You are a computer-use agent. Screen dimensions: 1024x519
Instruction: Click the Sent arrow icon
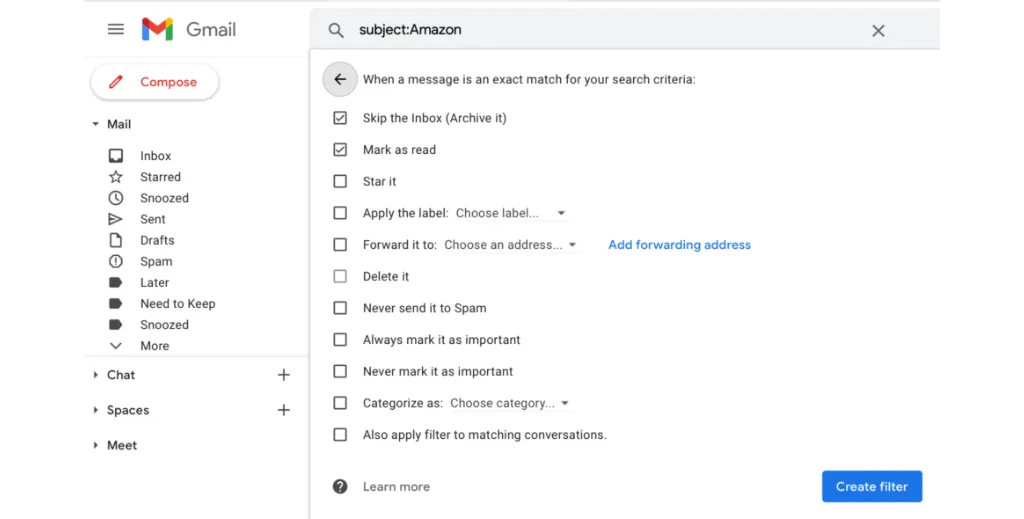pyautogui.click(x=116, y=219)
